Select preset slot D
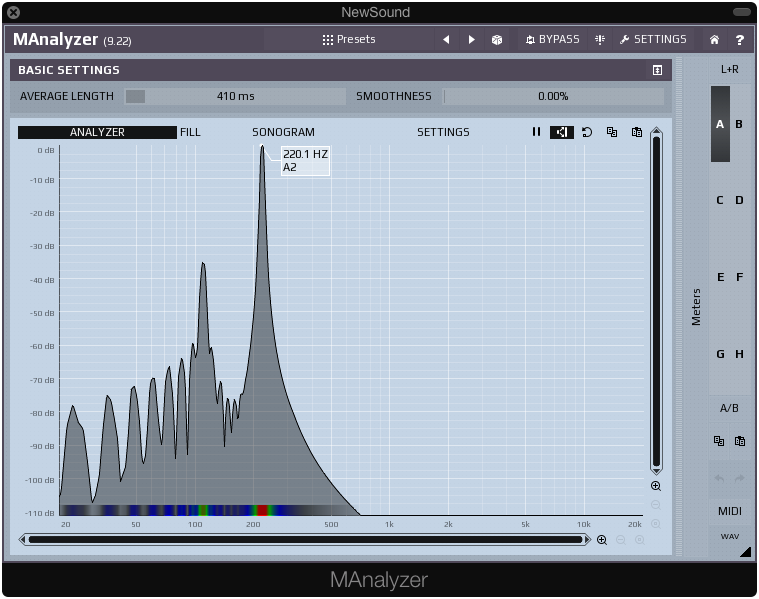759x599 pixels. (739, 200)
